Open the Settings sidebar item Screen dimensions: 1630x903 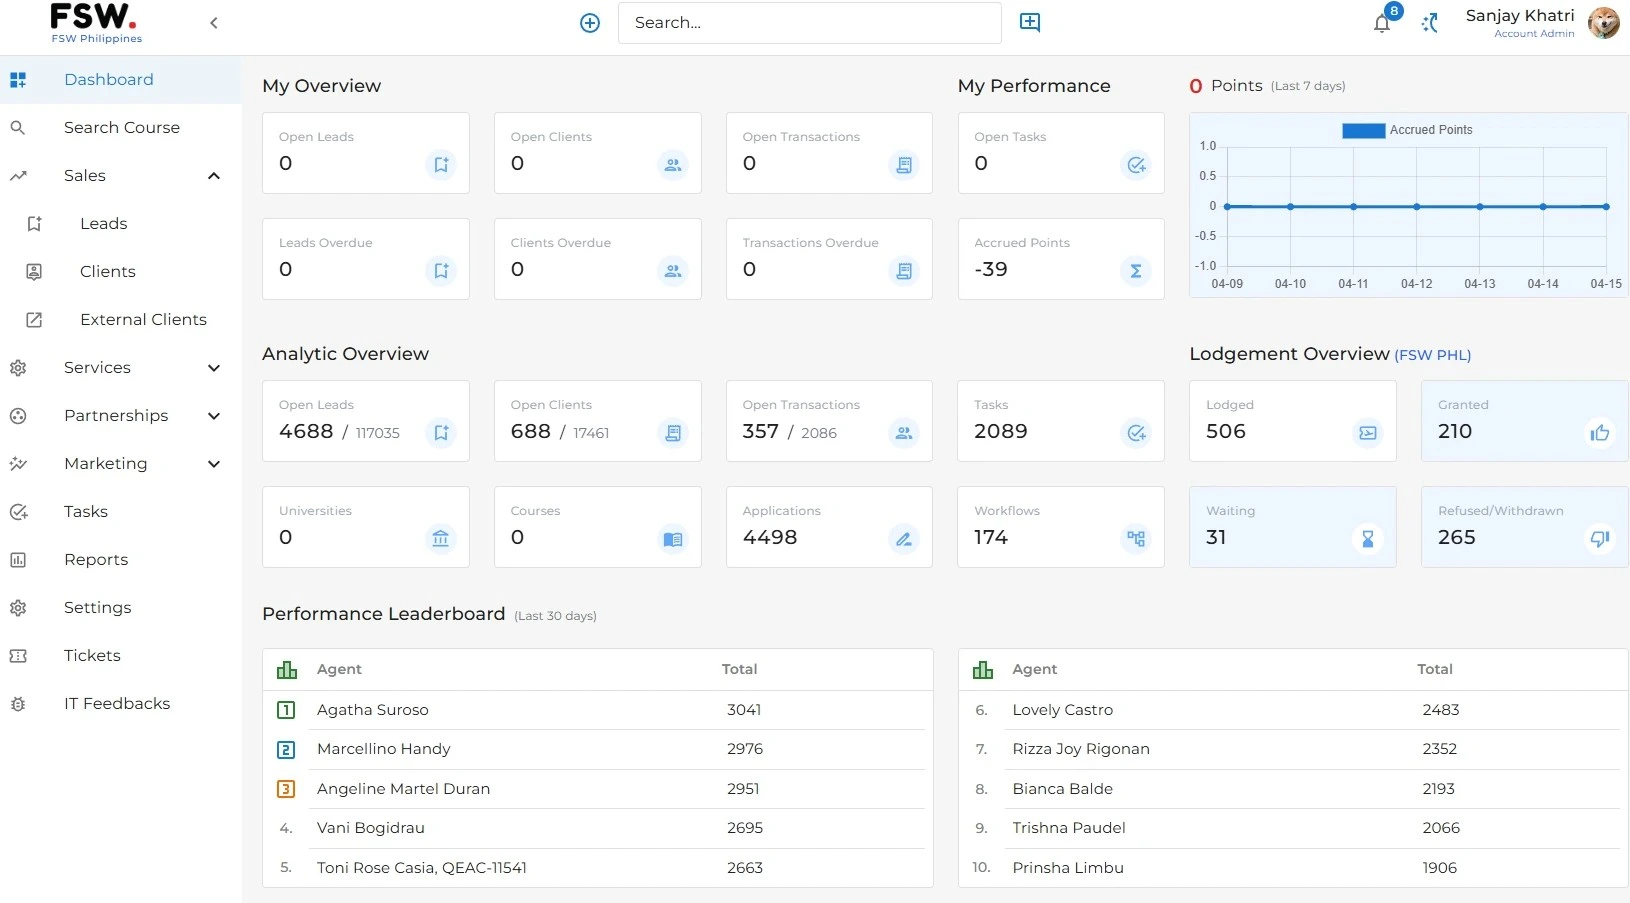click(x=121, y=608)
